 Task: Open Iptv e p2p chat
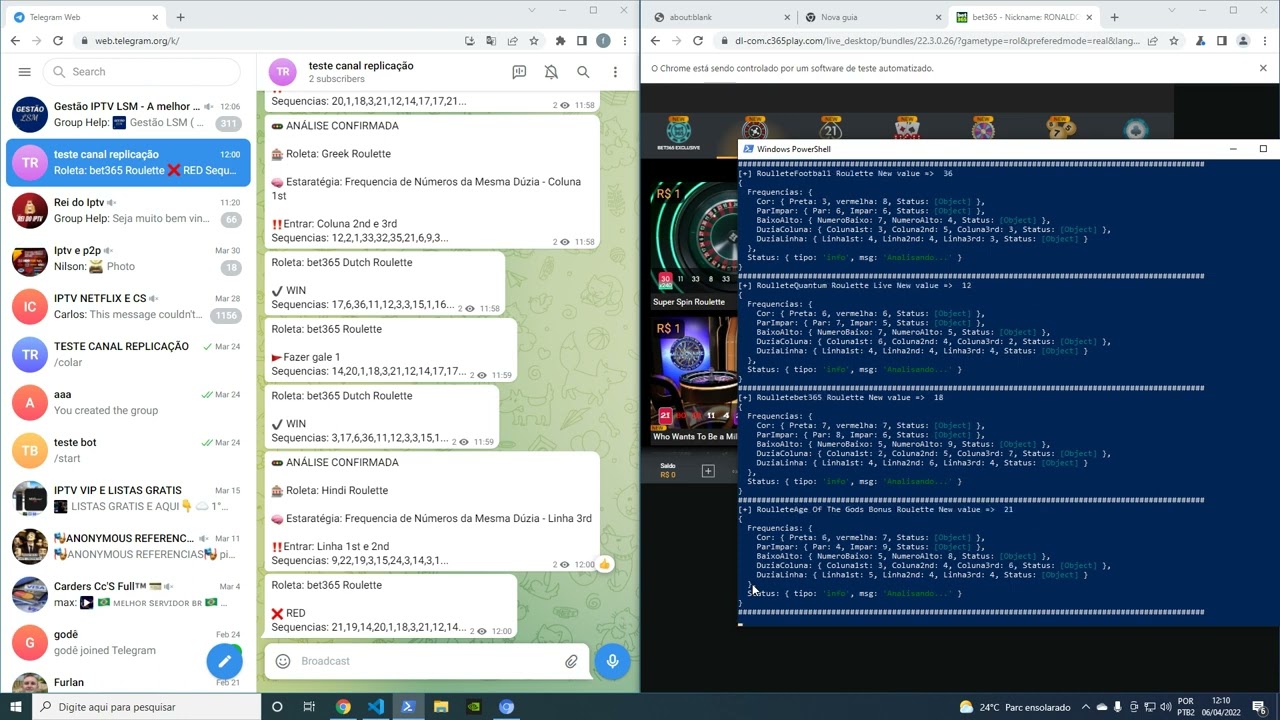pos(128,258)
